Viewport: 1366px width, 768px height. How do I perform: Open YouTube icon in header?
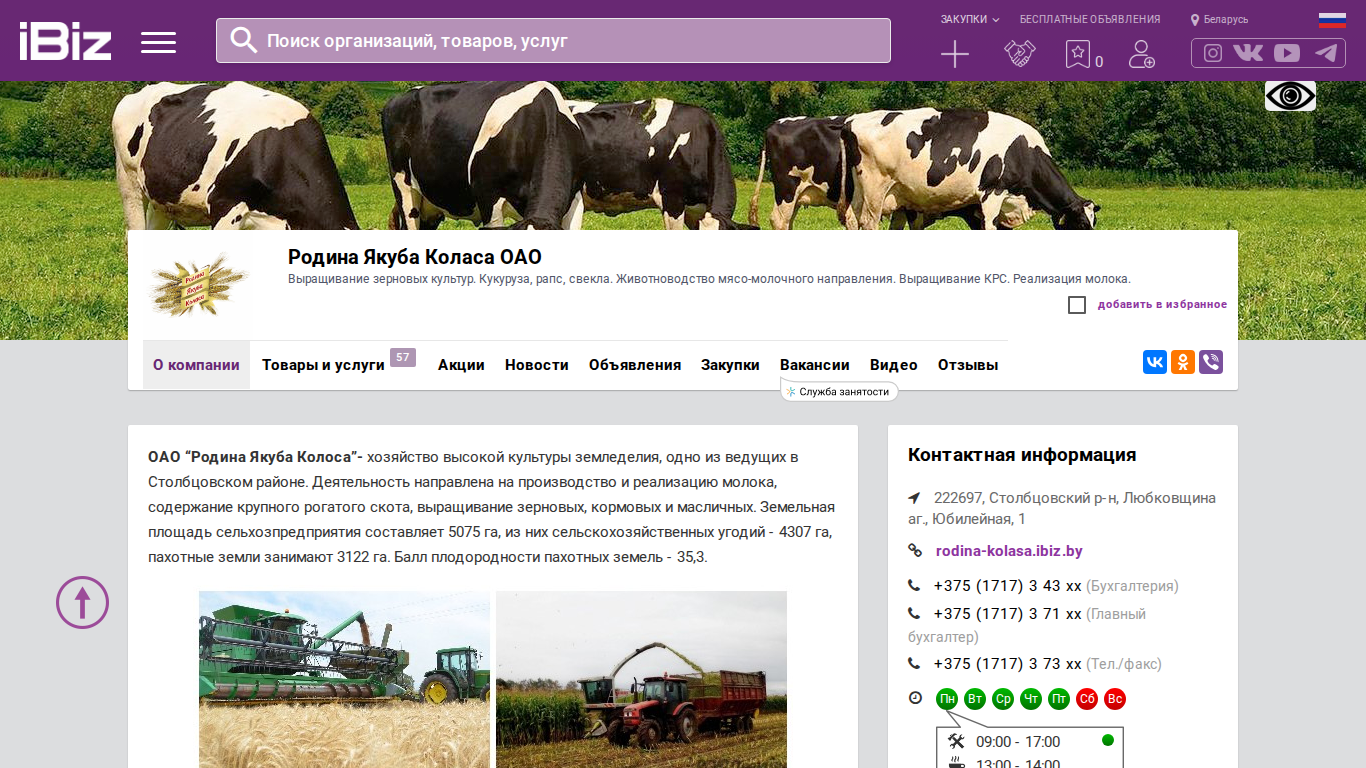tap(1287, 53)
